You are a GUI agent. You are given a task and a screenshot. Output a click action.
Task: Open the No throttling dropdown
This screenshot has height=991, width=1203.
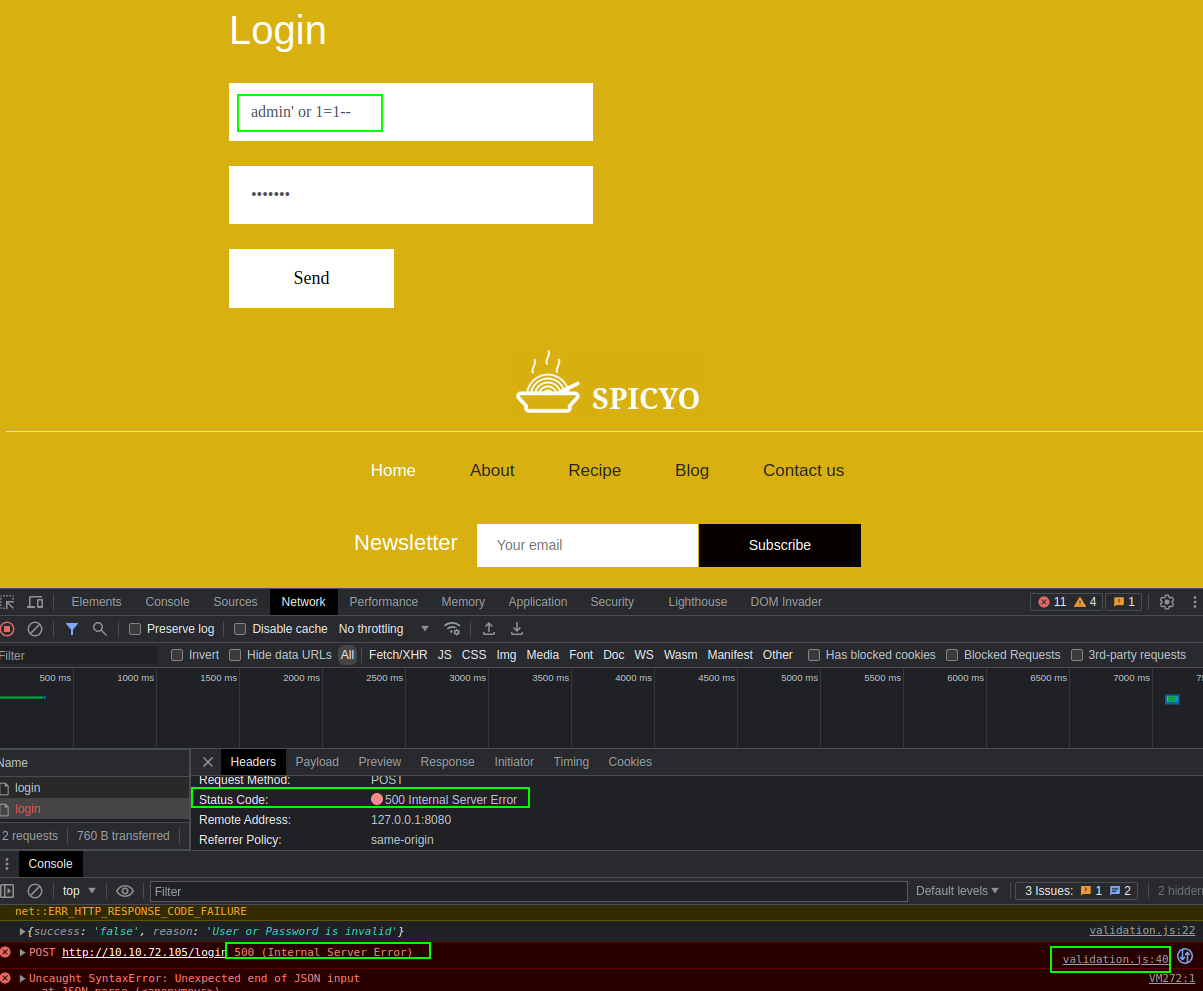click(x=384, y=629)
